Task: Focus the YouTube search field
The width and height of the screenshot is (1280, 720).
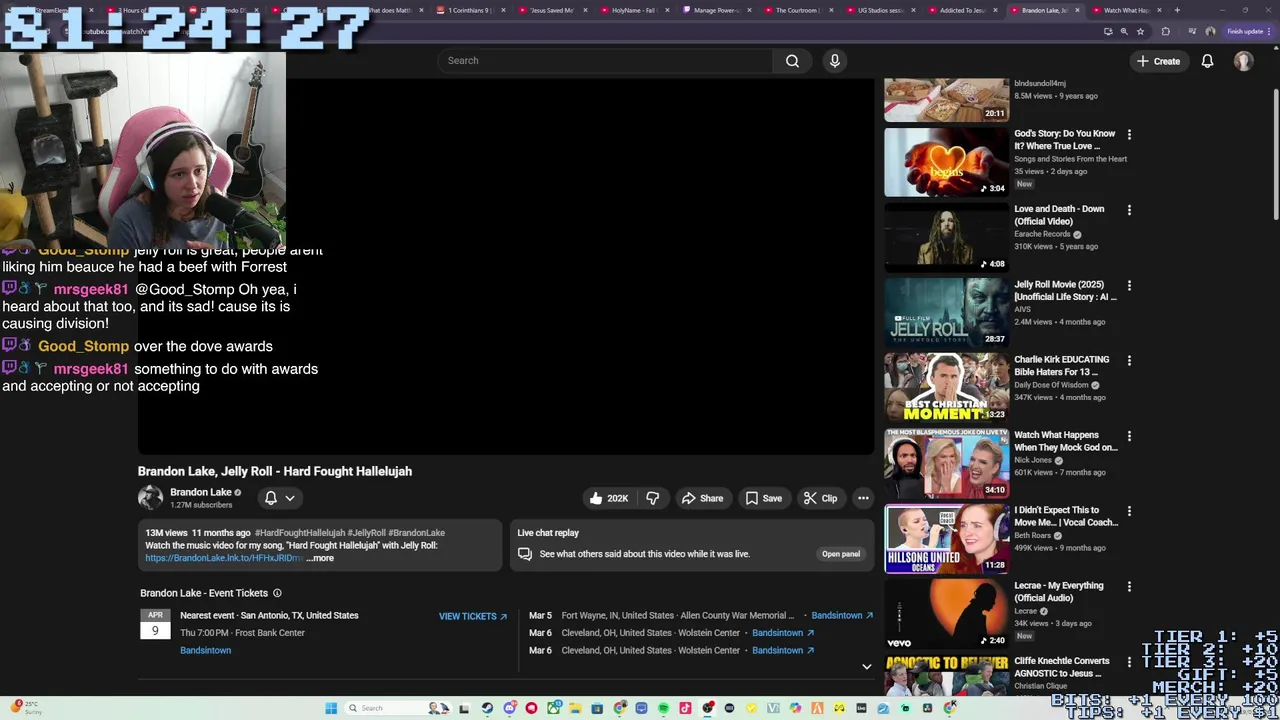Action: [605, 61]
